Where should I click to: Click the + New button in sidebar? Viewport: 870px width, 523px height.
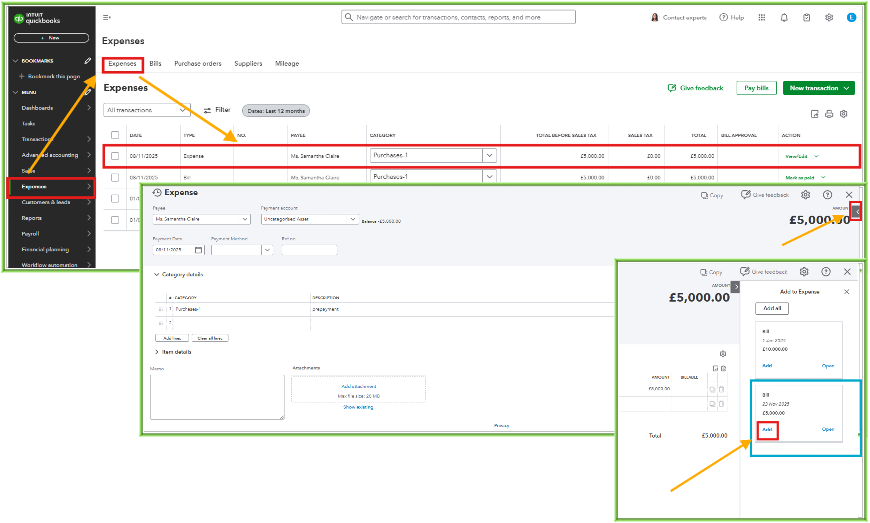pos(51,38)
